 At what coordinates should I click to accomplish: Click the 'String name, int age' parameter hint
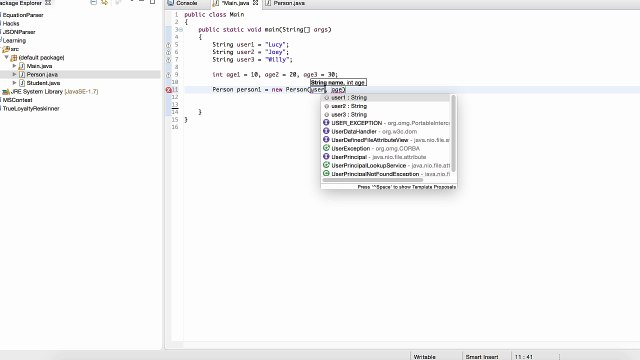(x=338, y=82)
